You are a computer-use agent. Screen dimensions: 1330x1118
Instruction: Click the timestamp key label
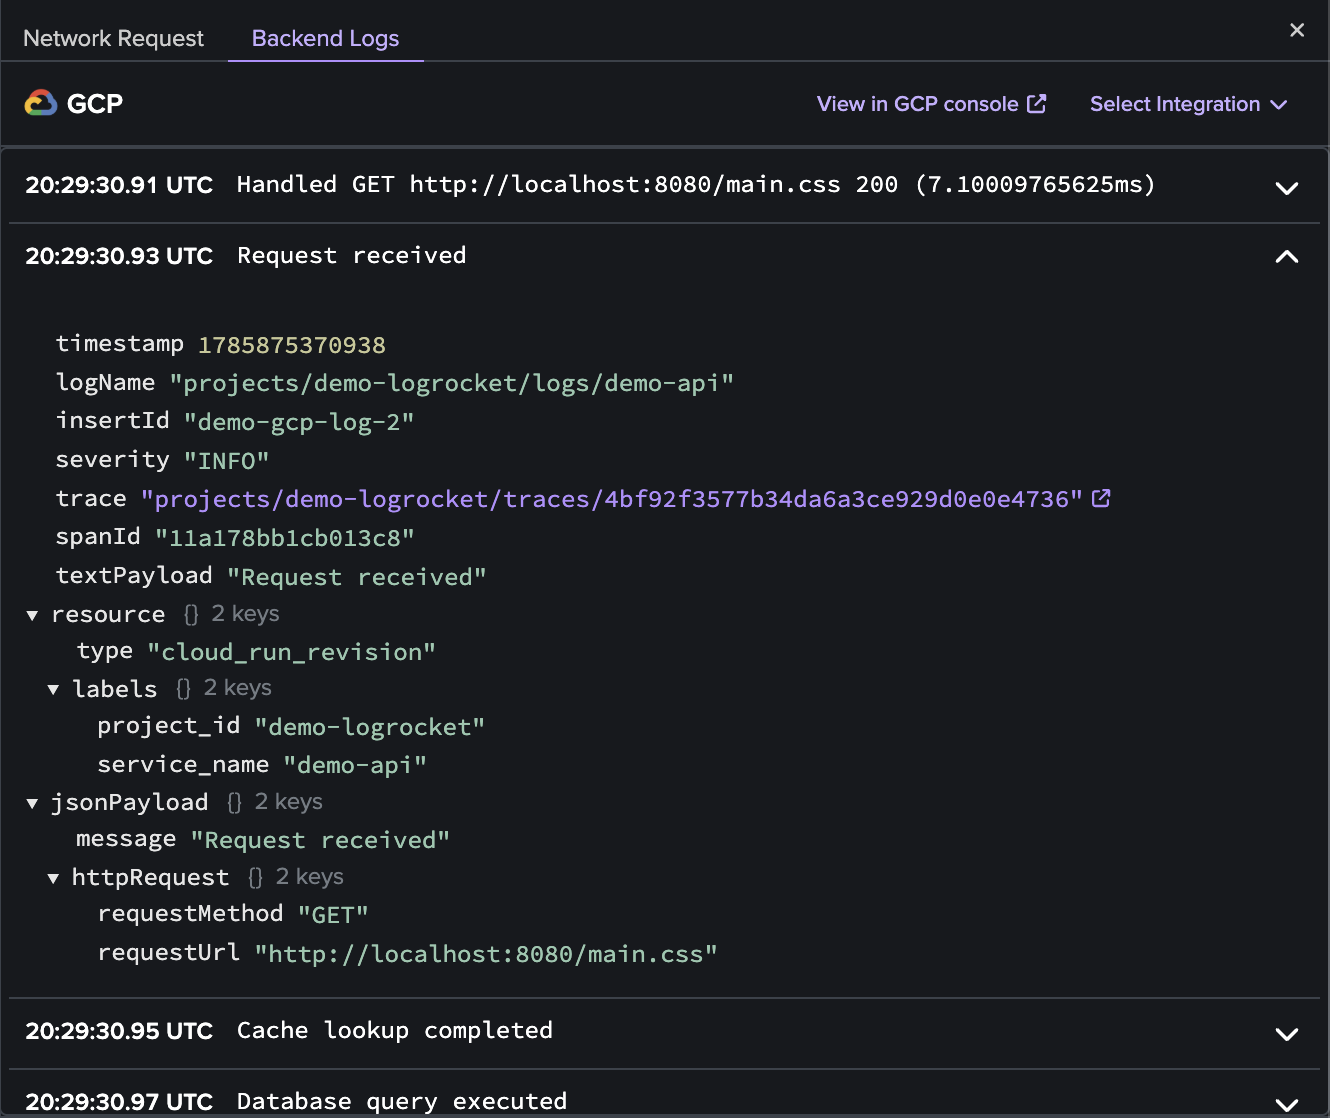(120, 344)
